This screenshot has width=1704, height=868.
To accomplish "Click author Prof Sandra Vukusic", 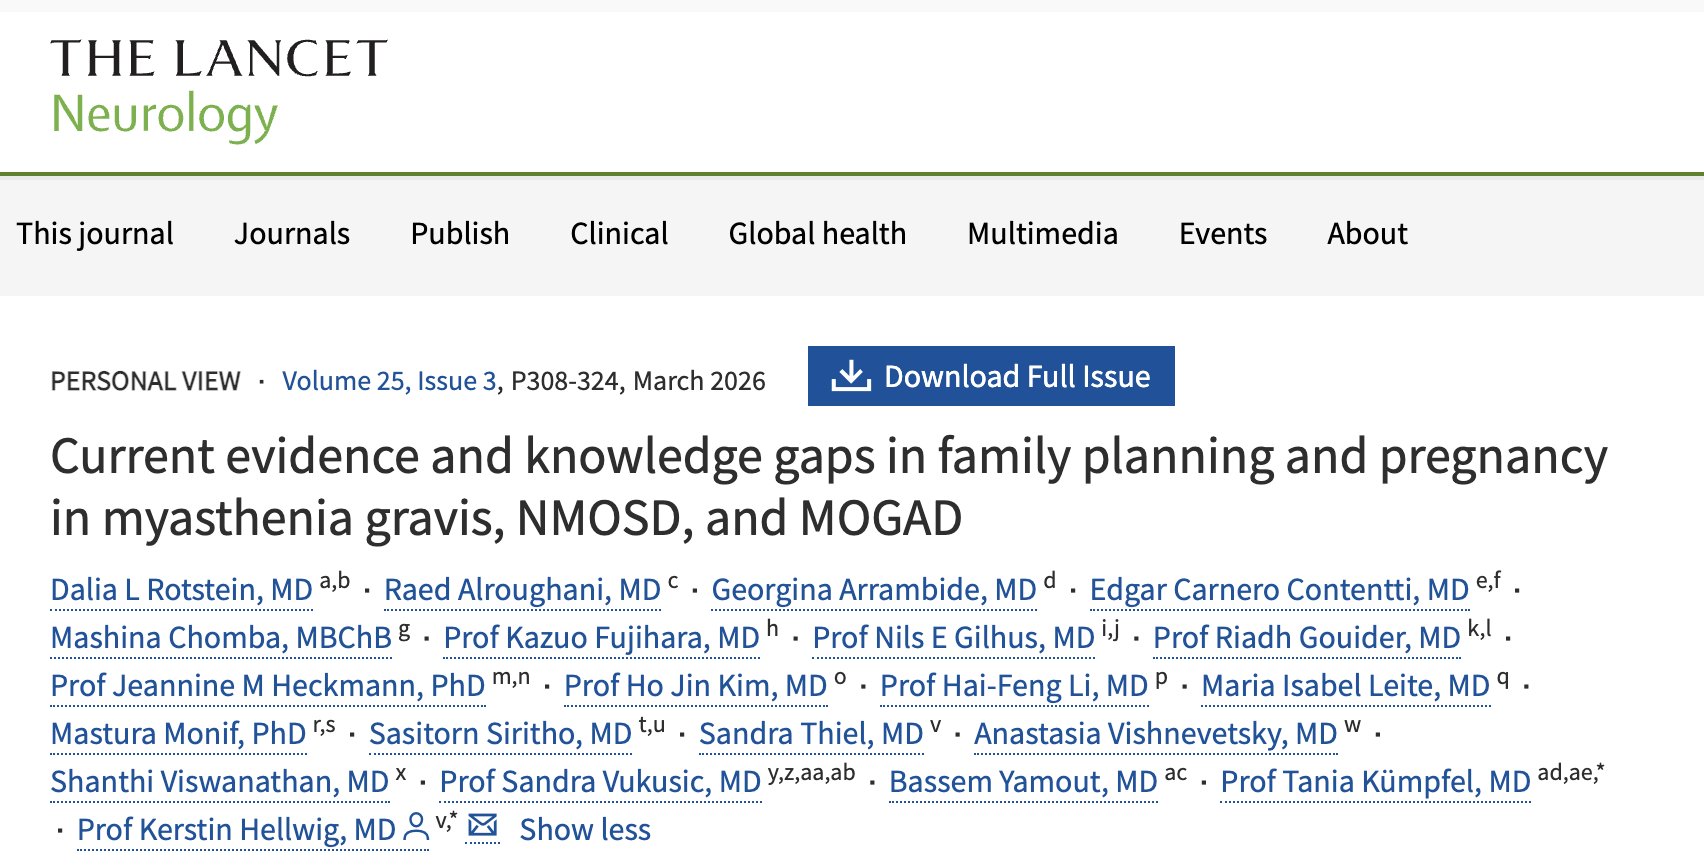I will (600, 782).
